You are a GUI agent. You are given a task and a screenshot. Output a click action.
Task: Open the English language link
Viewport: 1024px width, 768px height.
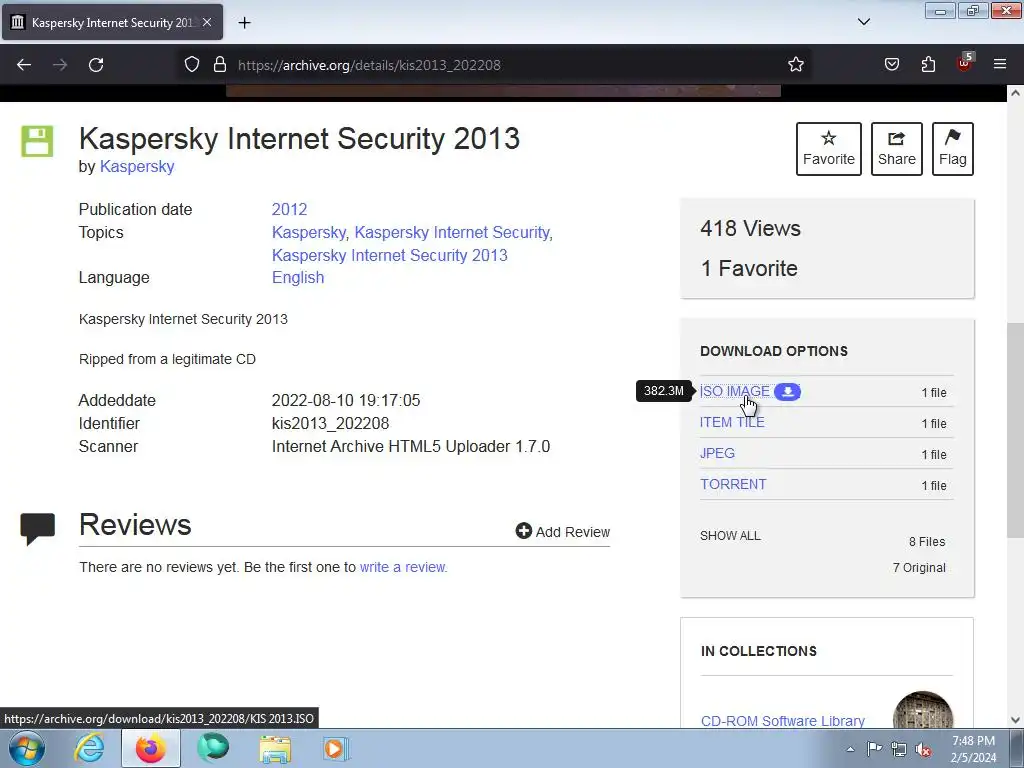click(x=298, y=278)
